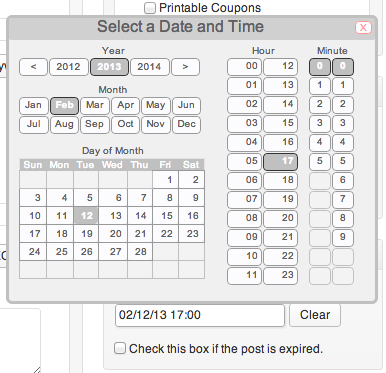The width and height of the screenshot is (386, 373).
Task: Set hour to 23
Action: tap(281, 276)
